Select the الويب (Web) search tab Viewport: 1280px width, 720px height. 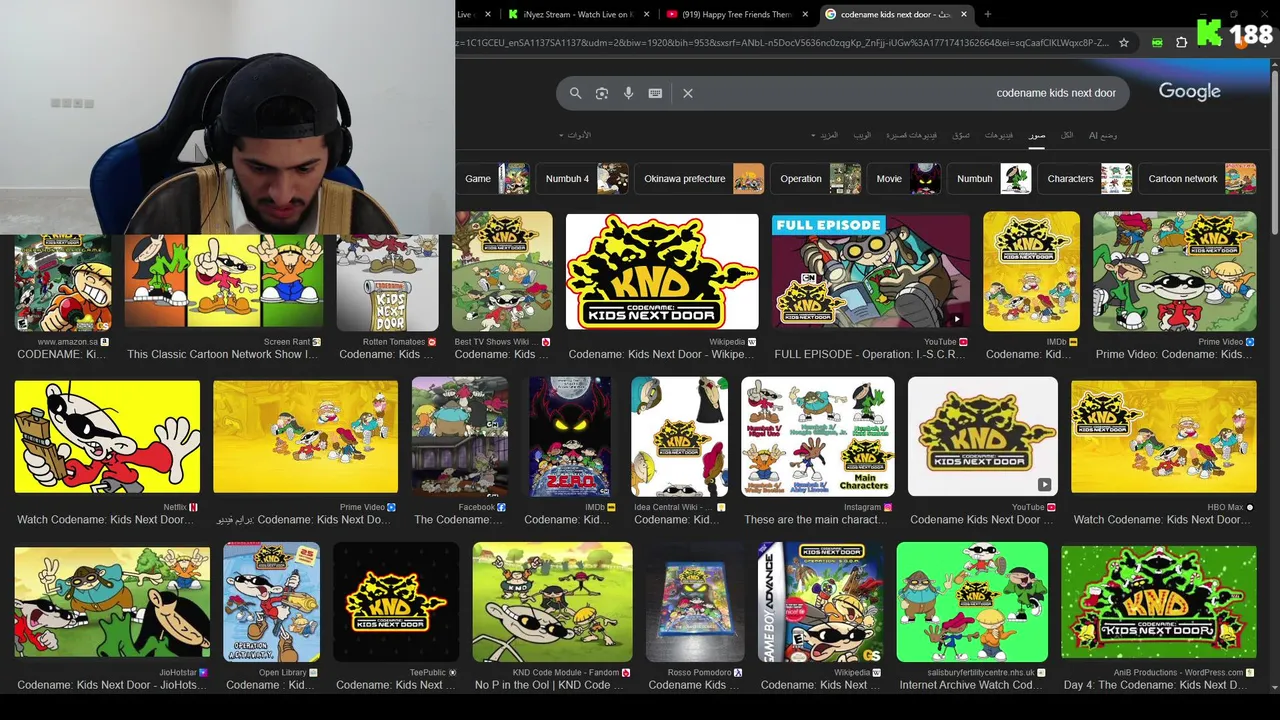[x=862, y=135]
